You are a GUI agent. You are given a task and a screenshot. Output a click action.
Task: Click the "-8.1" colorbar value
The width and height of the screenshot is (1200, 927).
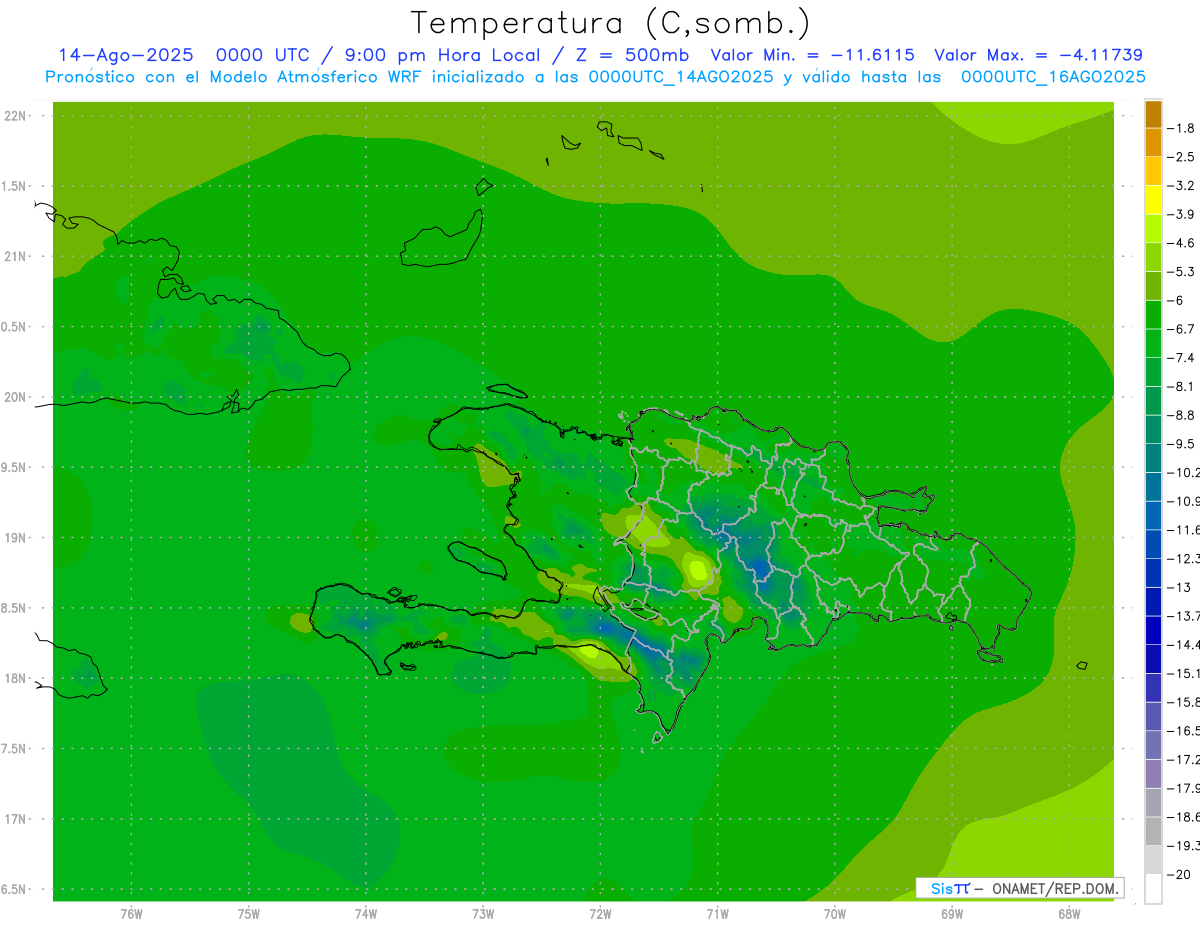1182,386
